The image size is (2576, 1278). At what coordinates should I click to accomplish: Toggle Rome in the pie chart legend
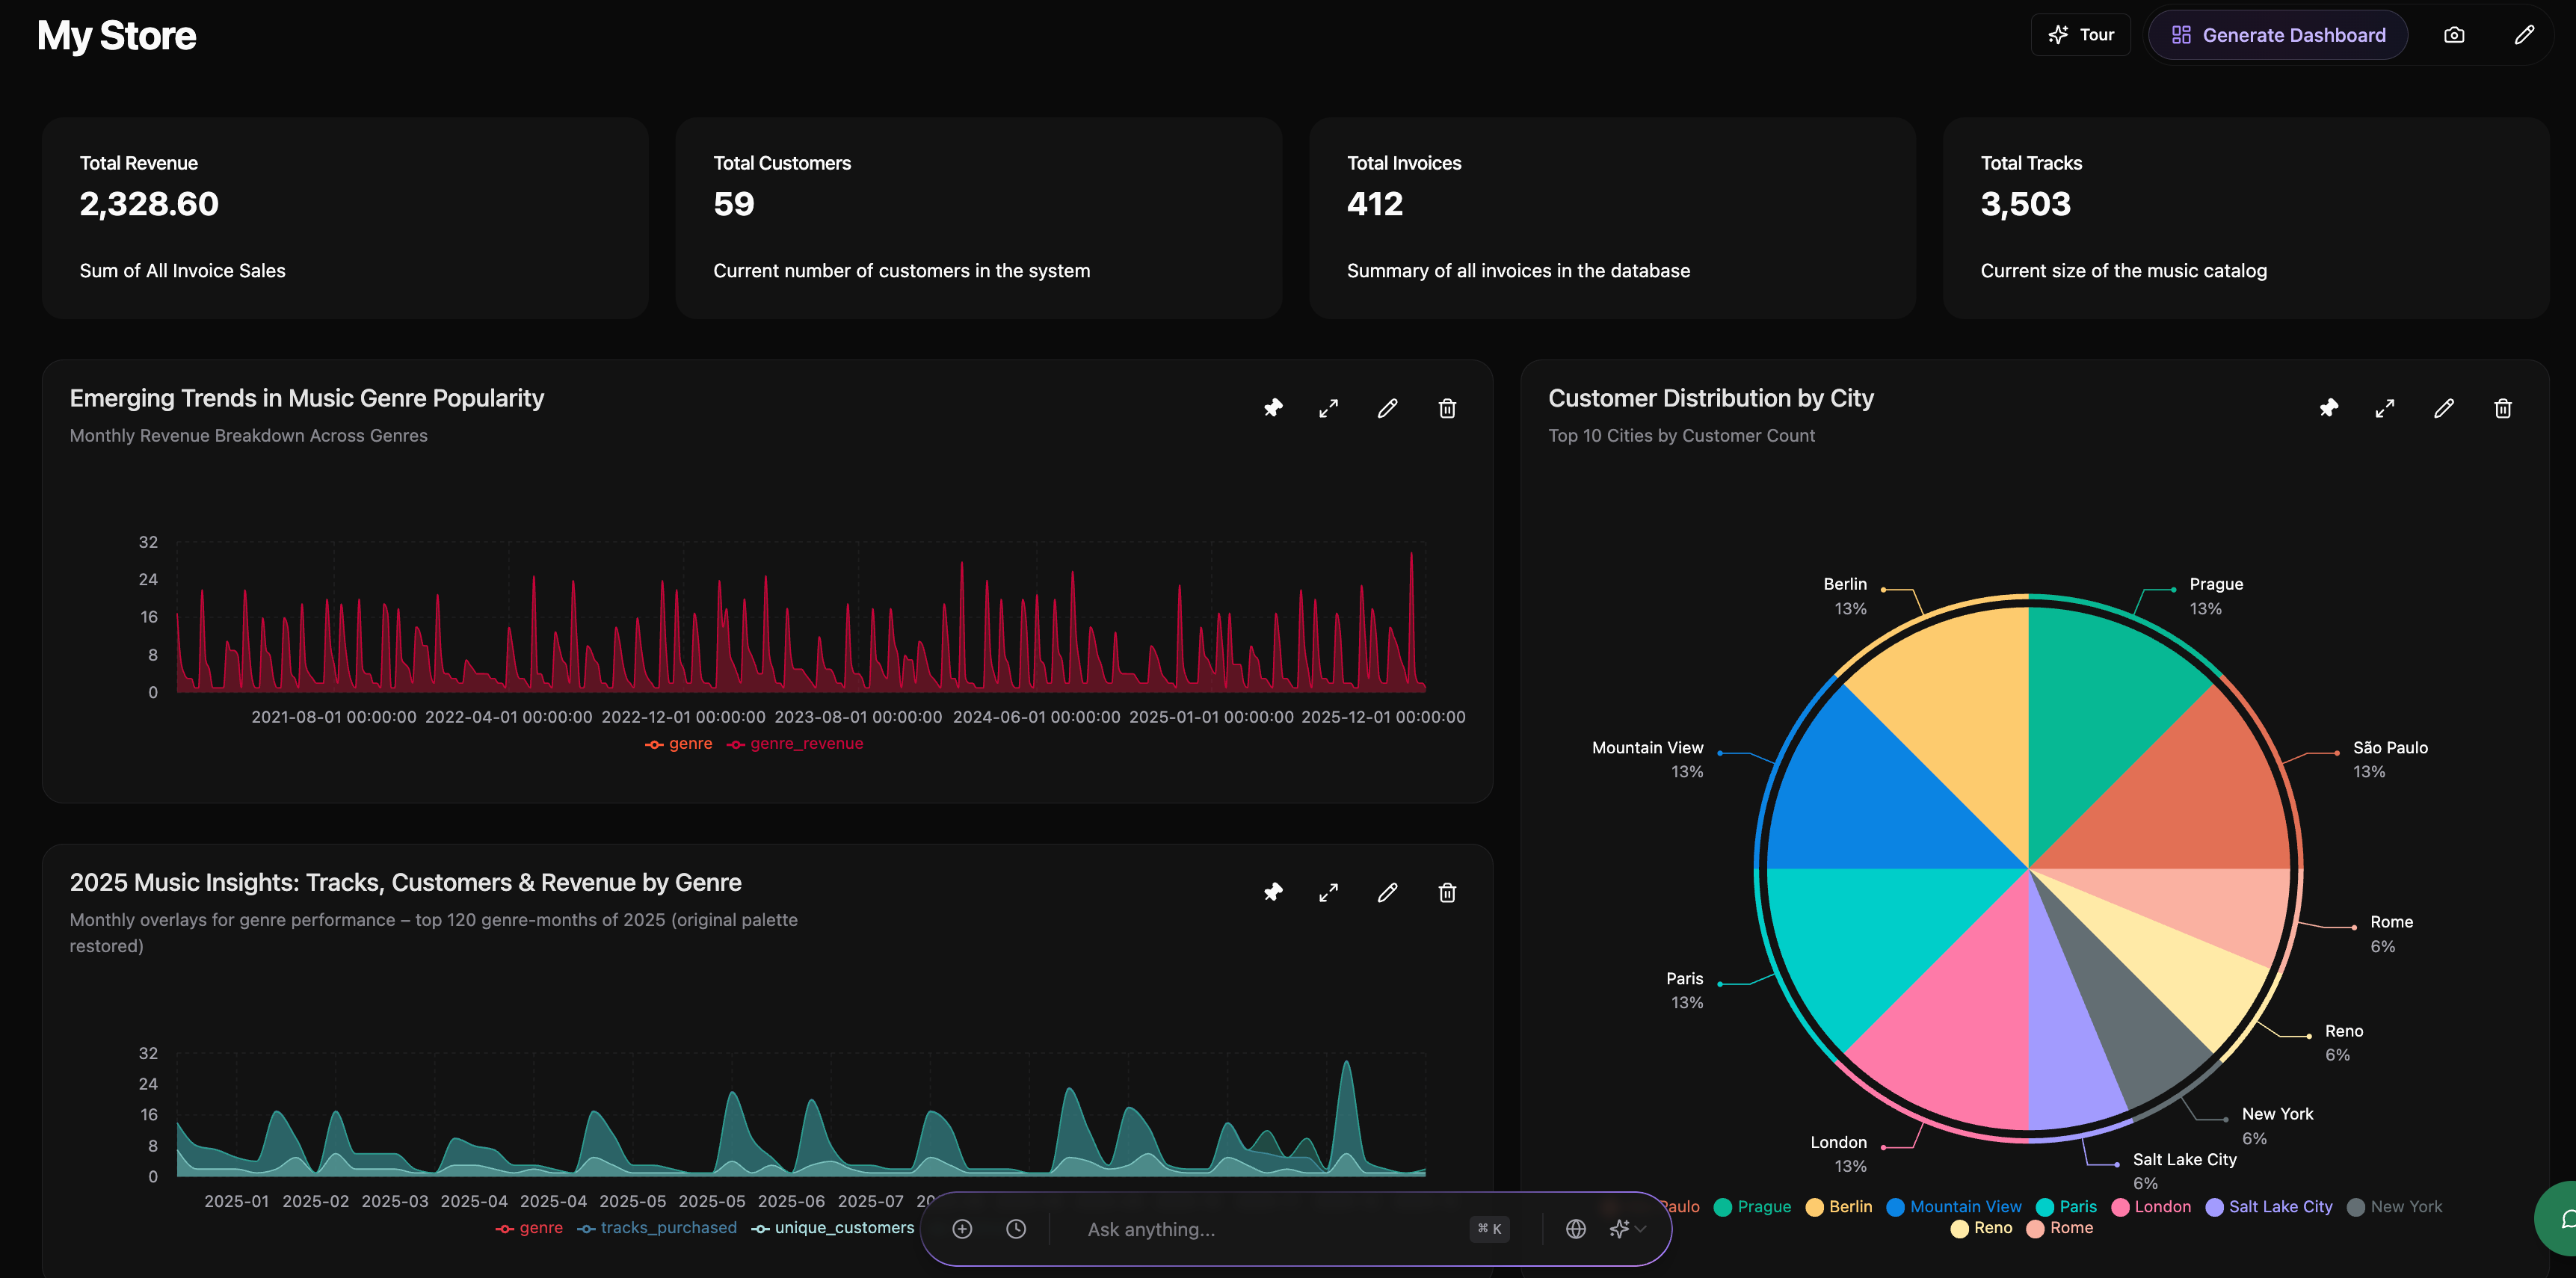click(x=2060, y=1228)
